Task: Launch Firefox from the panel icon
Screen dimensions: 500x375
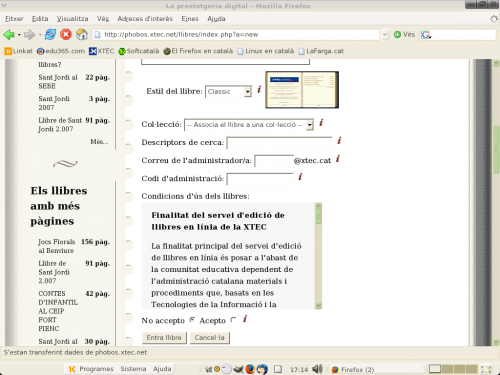Action: pyautogui.click(x=250, y=369)
